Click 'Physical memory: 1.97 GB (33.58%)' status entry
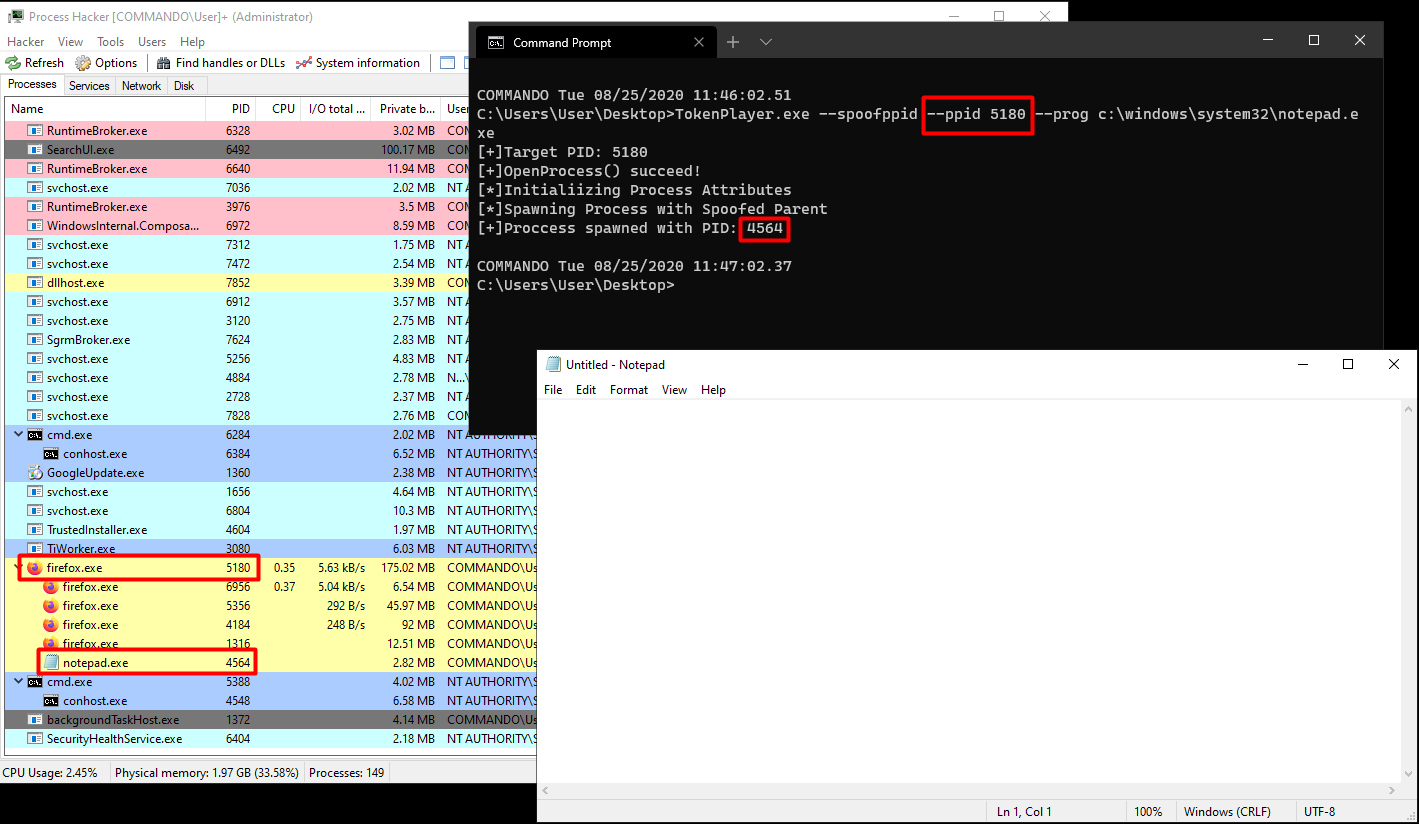Screen dimensions: 1419x824 click(207, 773)
